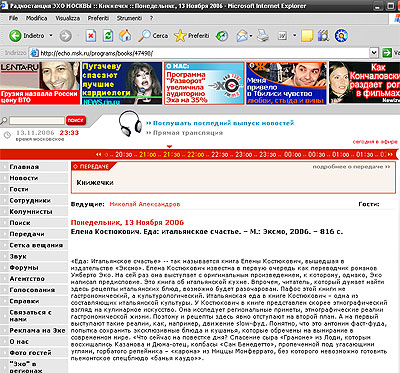Open Николай Александров host link
The height and width of the screenshot is (373, 400).
[x=145, y=204]
